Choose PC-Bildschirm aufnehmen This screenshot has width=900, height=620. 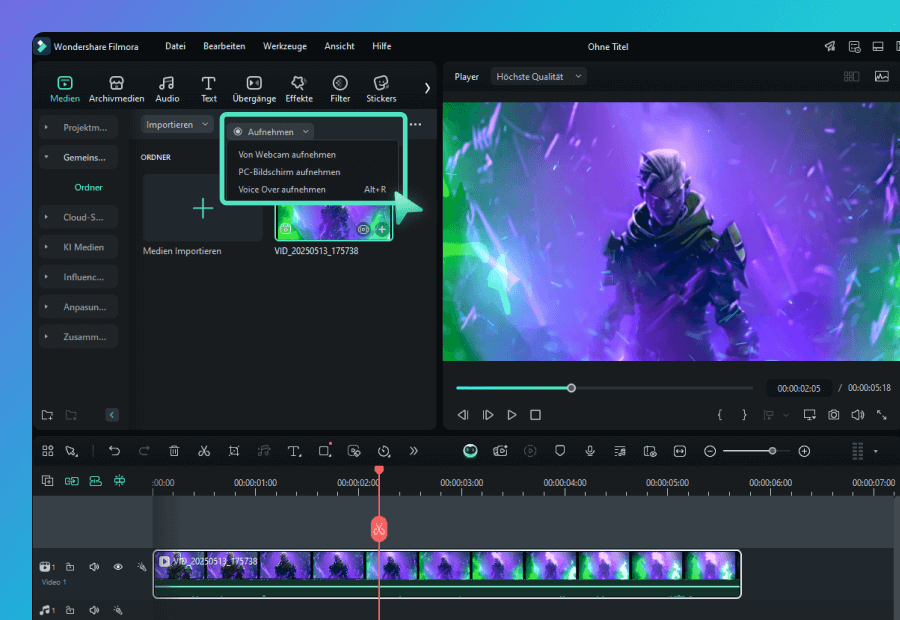[x=289, y=172]
